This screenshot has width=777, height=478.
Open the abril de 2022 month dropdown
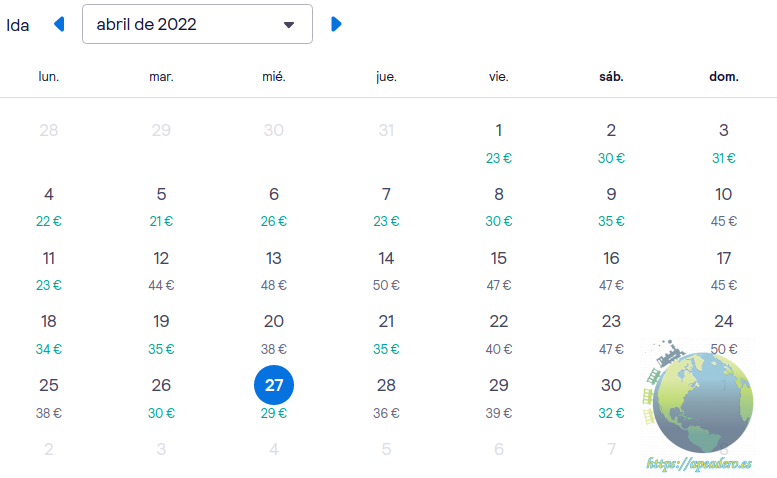197,24
